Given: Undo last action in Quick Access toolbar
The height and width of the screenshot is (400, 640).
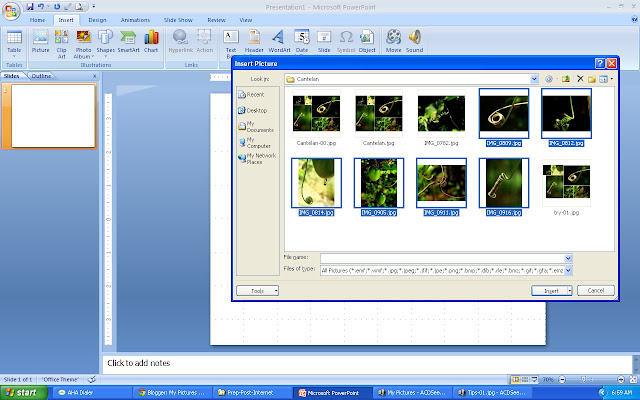Looking at the screenshot, I should (41, 7).
